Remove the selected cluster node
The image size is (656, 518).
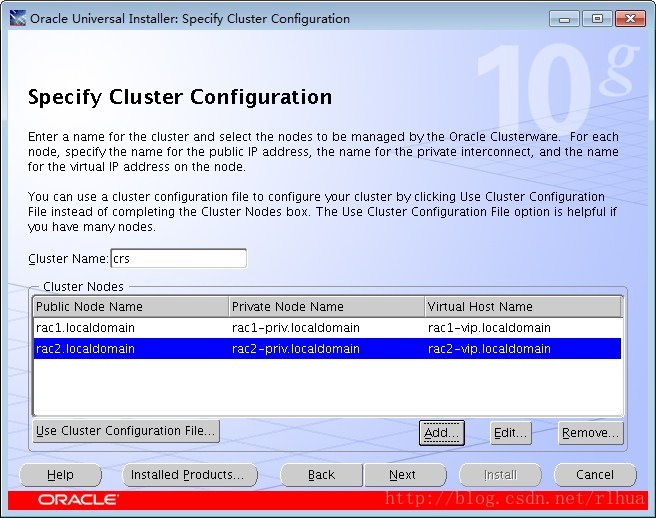click(591, 433)
